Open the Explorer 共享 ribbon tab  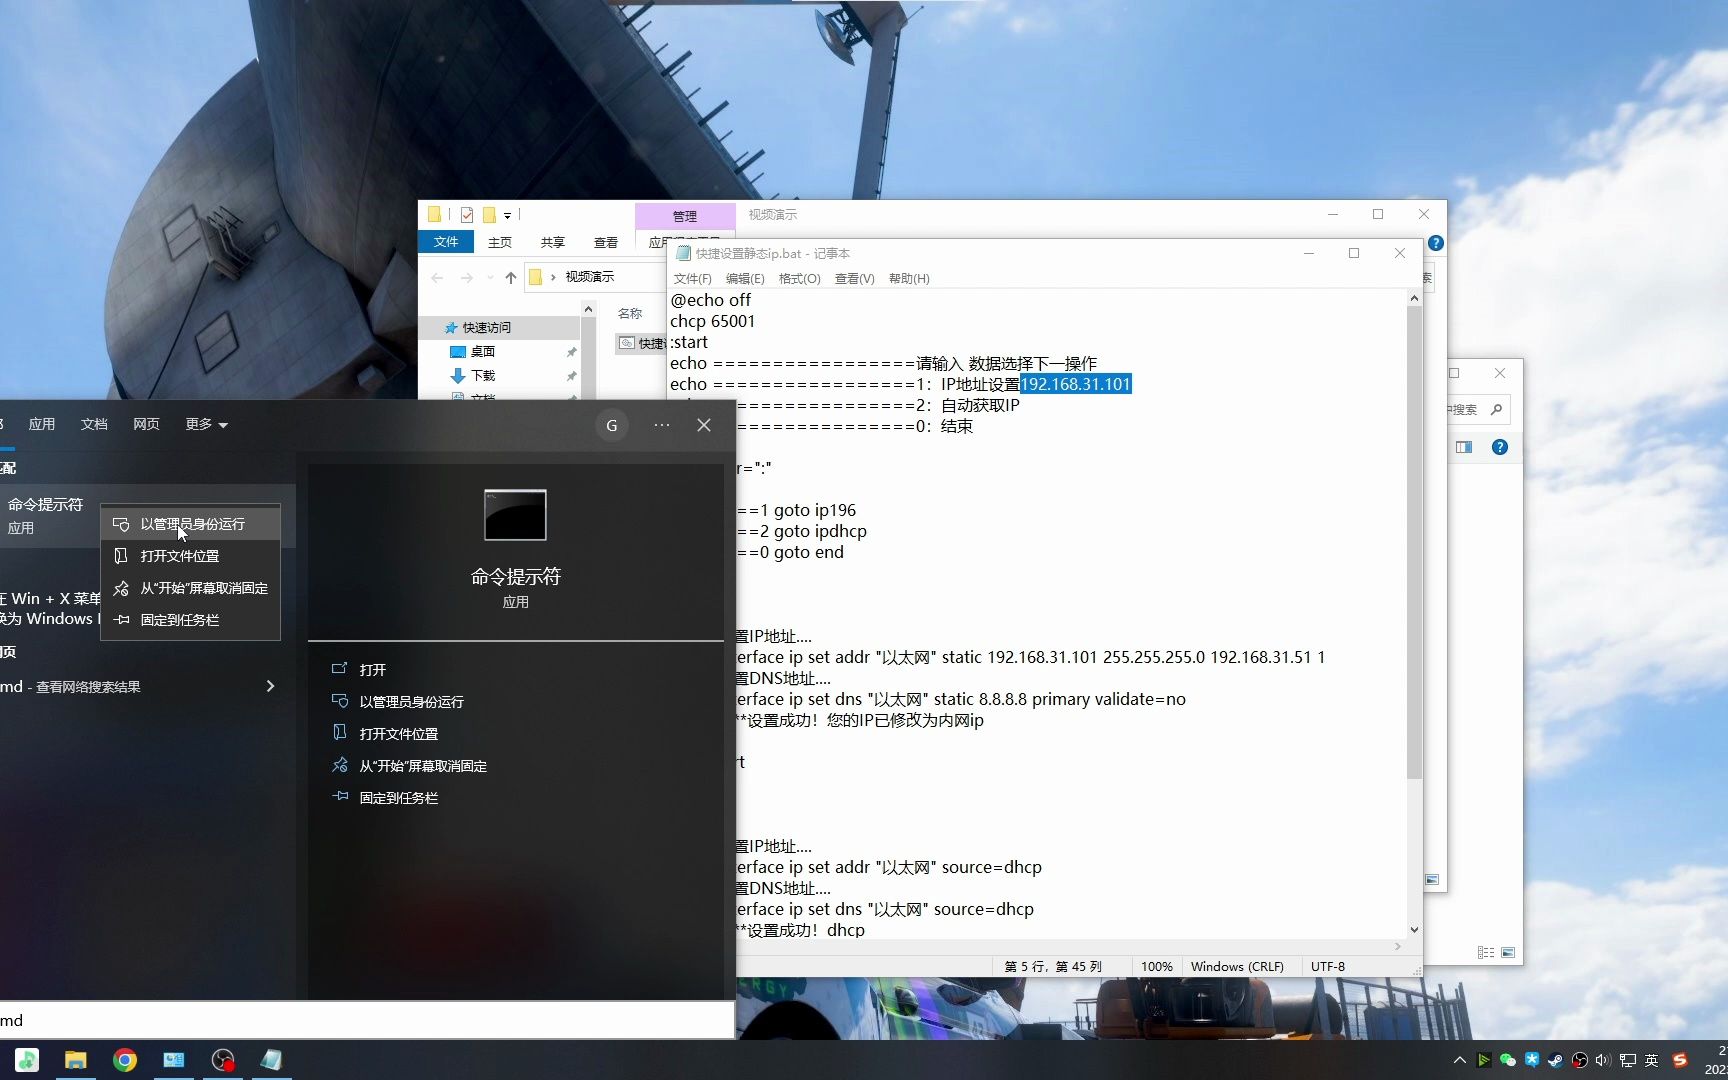pyautogui.click(x=553, y=242)
